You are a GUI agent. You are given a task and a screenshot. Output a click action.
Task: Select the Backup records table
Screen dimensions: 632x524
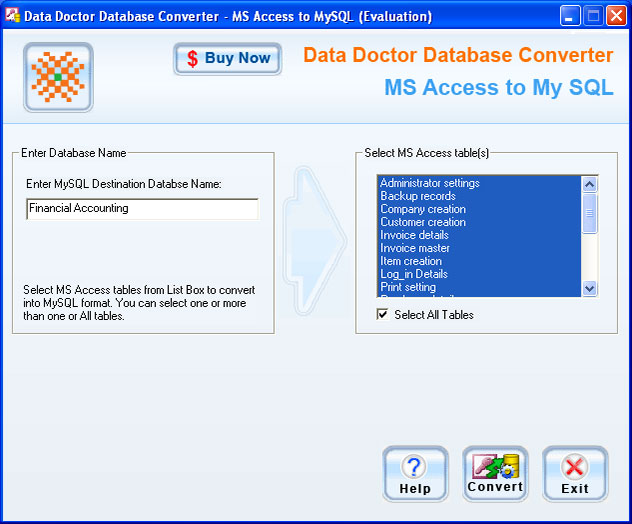click(480, 196)
